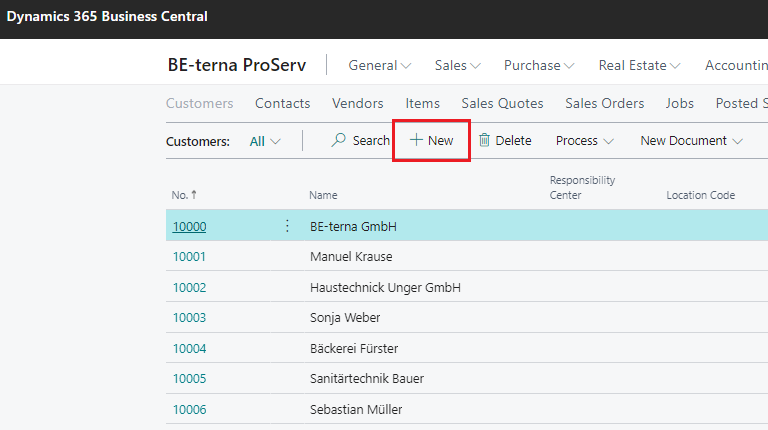The image size is (768, 430).
Task: Select the Sanitärtechnik Bauer name cell
Action: click(x=366, y=379)
